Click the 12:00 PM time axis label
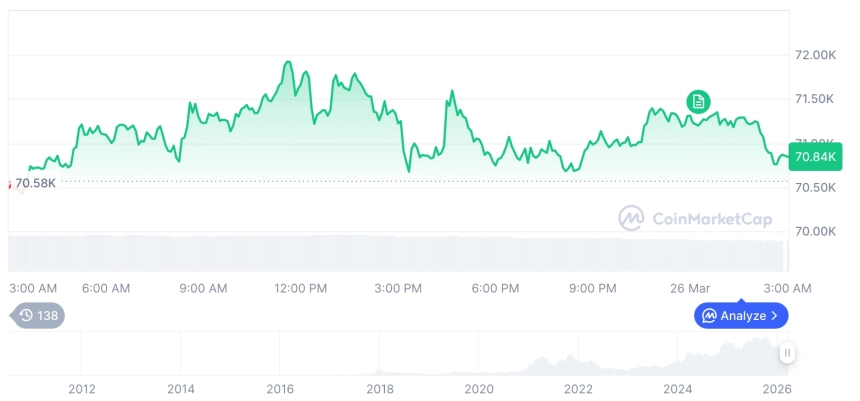Image resolution: width=860 pixels, height=401 pixels. click(x=301, y=288)
